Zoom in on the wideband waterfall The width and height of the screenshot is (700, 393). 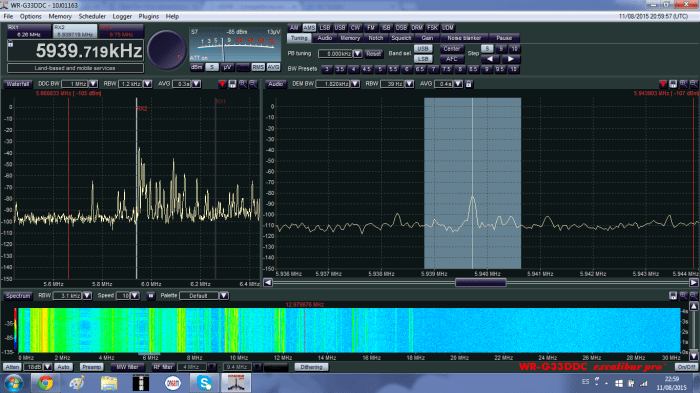click(683, 296)
